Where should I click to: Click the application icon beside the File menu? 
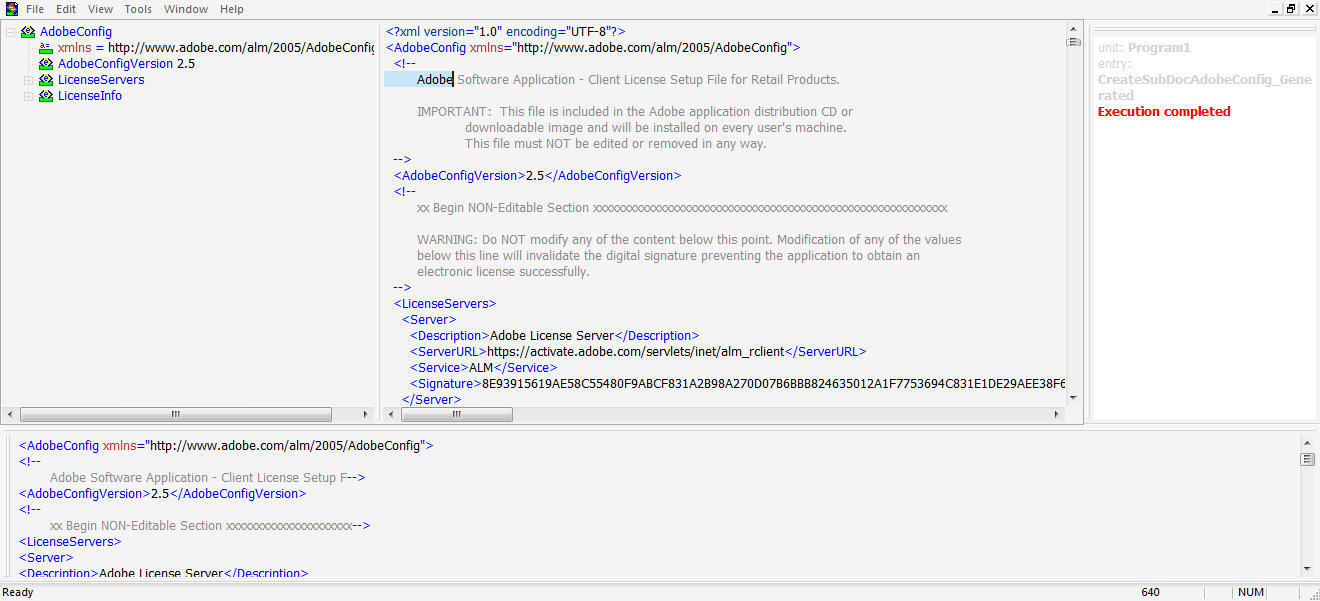tap(10, 8)
